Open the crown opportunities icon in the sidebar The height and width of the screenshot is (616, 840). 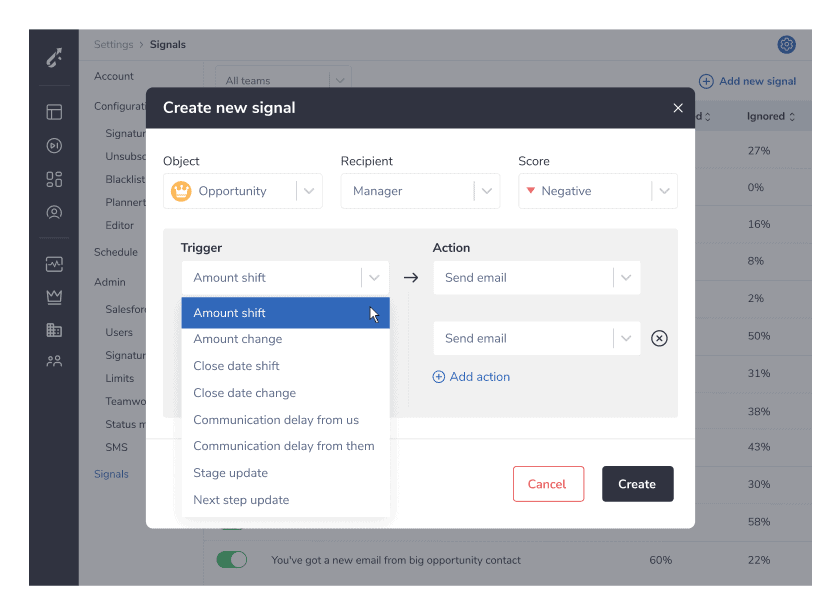pyautogui.click(x=54, y=297)
